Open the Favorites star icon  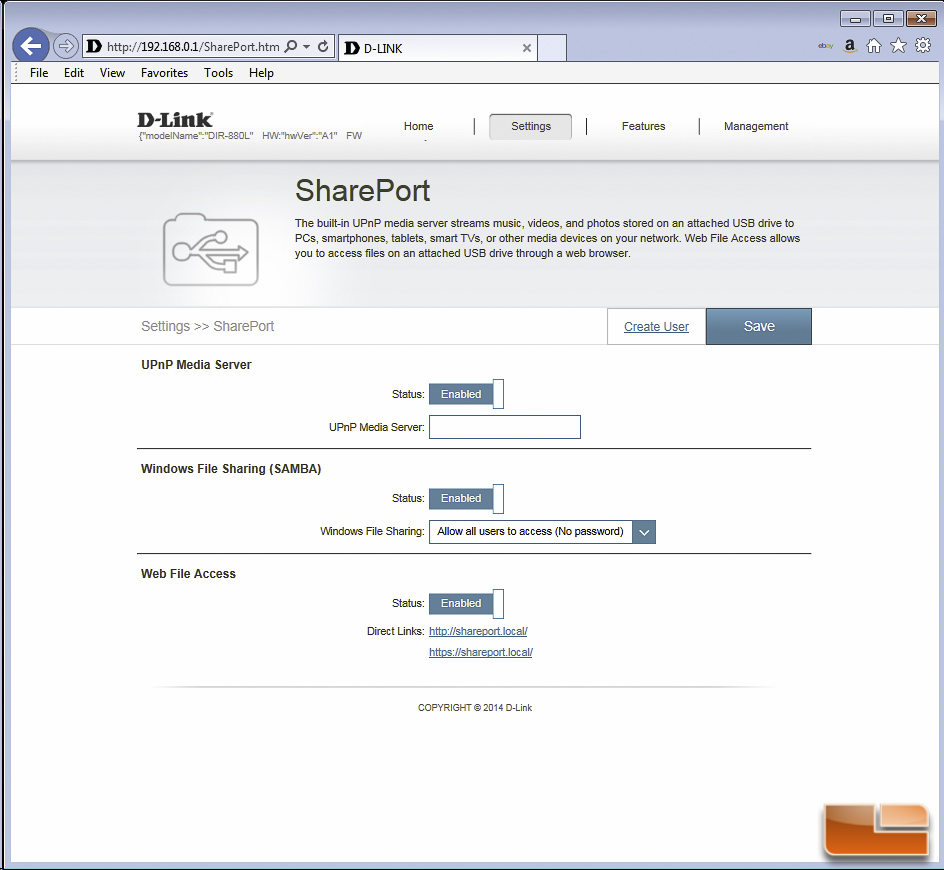coord(898,46)
